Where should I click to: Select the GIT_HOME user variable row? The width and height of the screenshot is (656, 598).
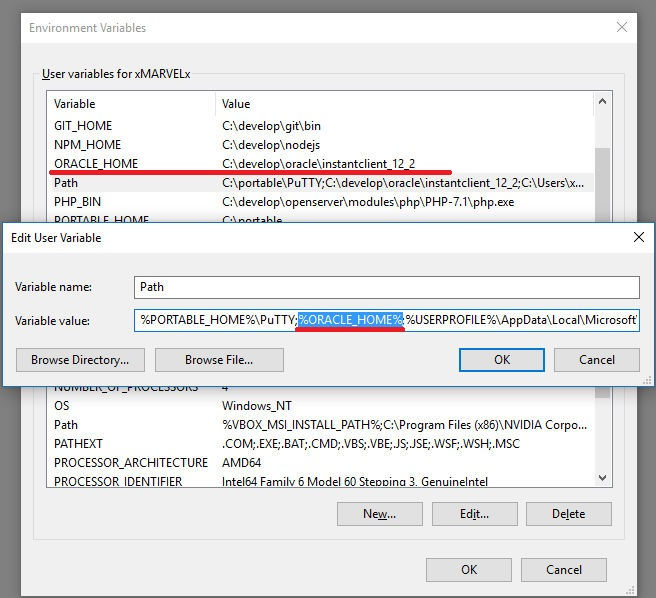(83, 126)
